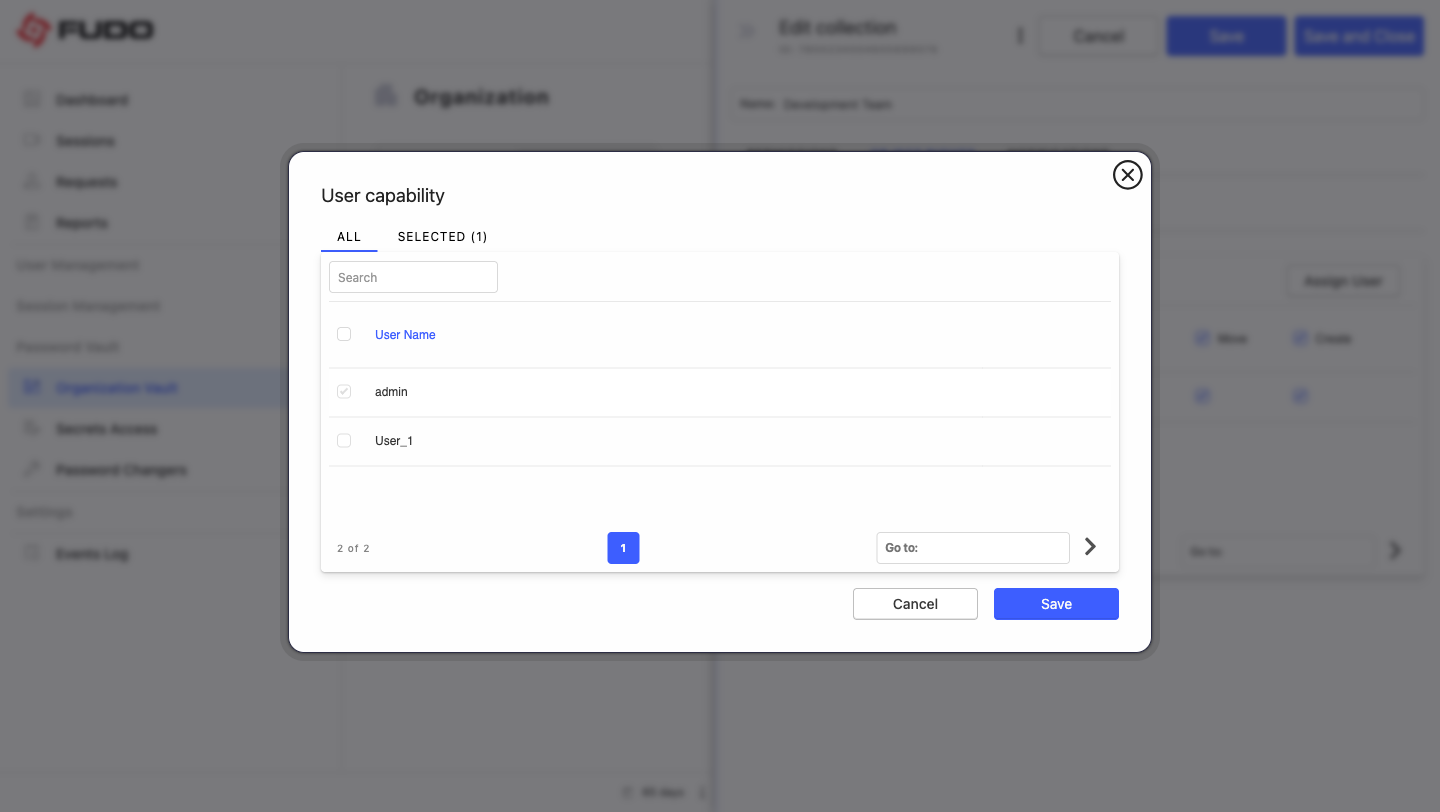This screenshot has width=1440, height=812.
Task: Open the Dashboard sidebar icon
Action: tap(33, 100)
